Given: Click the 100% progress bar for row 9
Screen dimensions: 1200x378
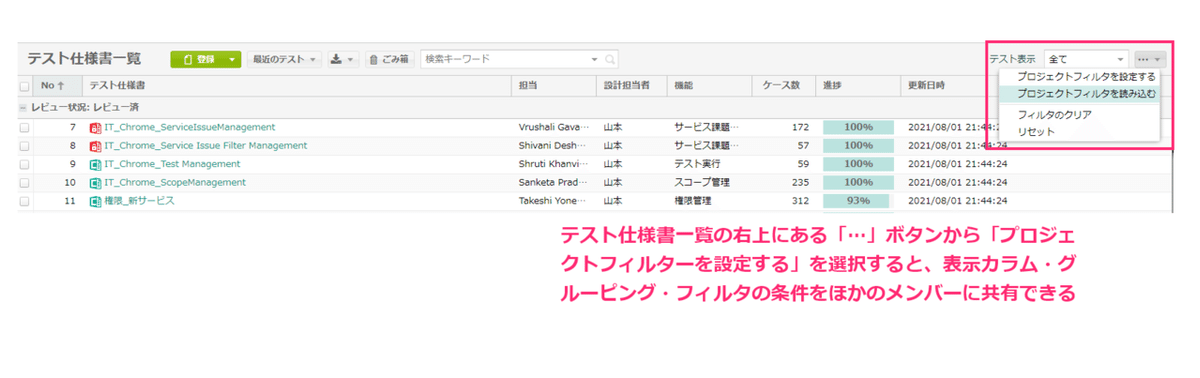Looking at the screenshot, I should 857,164.
